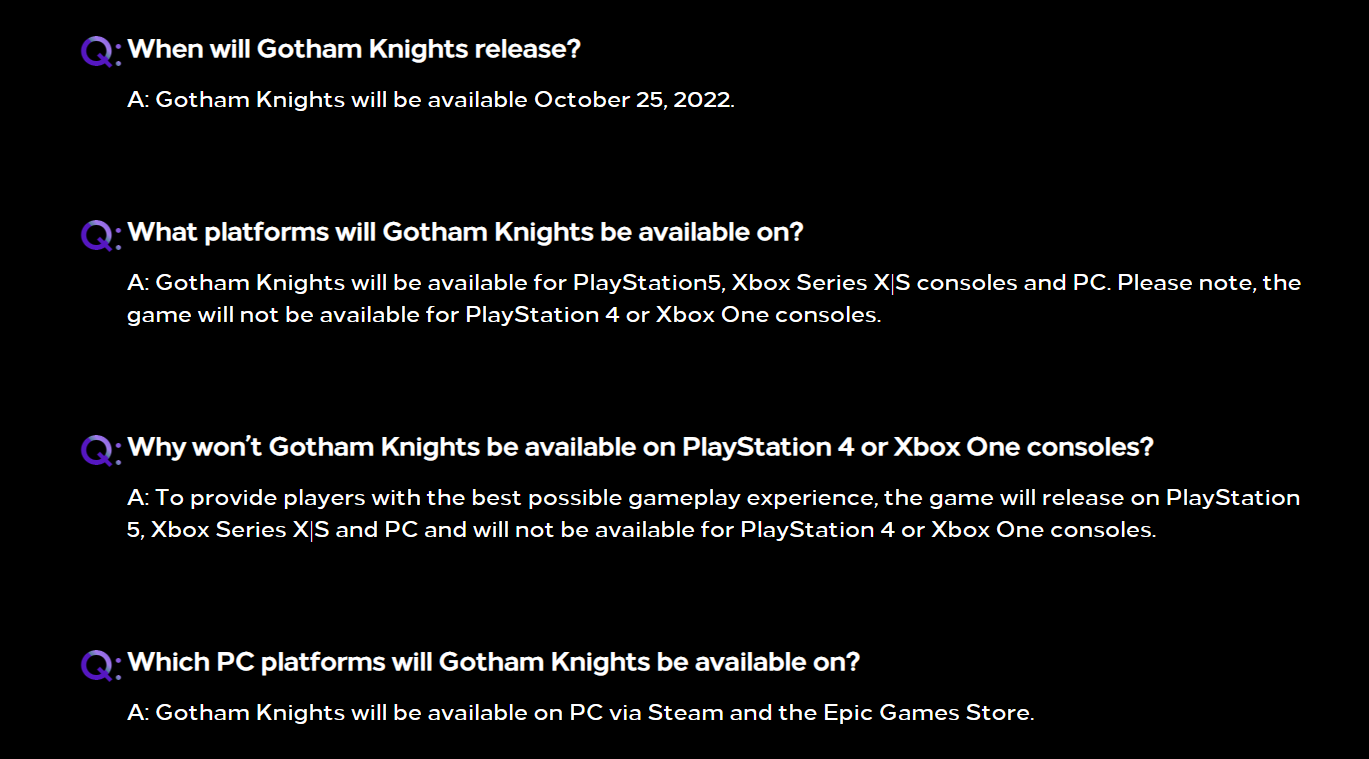Click the Q icon beside release date question
This screenshot has width=1369, height=759.
pos(101,51)
